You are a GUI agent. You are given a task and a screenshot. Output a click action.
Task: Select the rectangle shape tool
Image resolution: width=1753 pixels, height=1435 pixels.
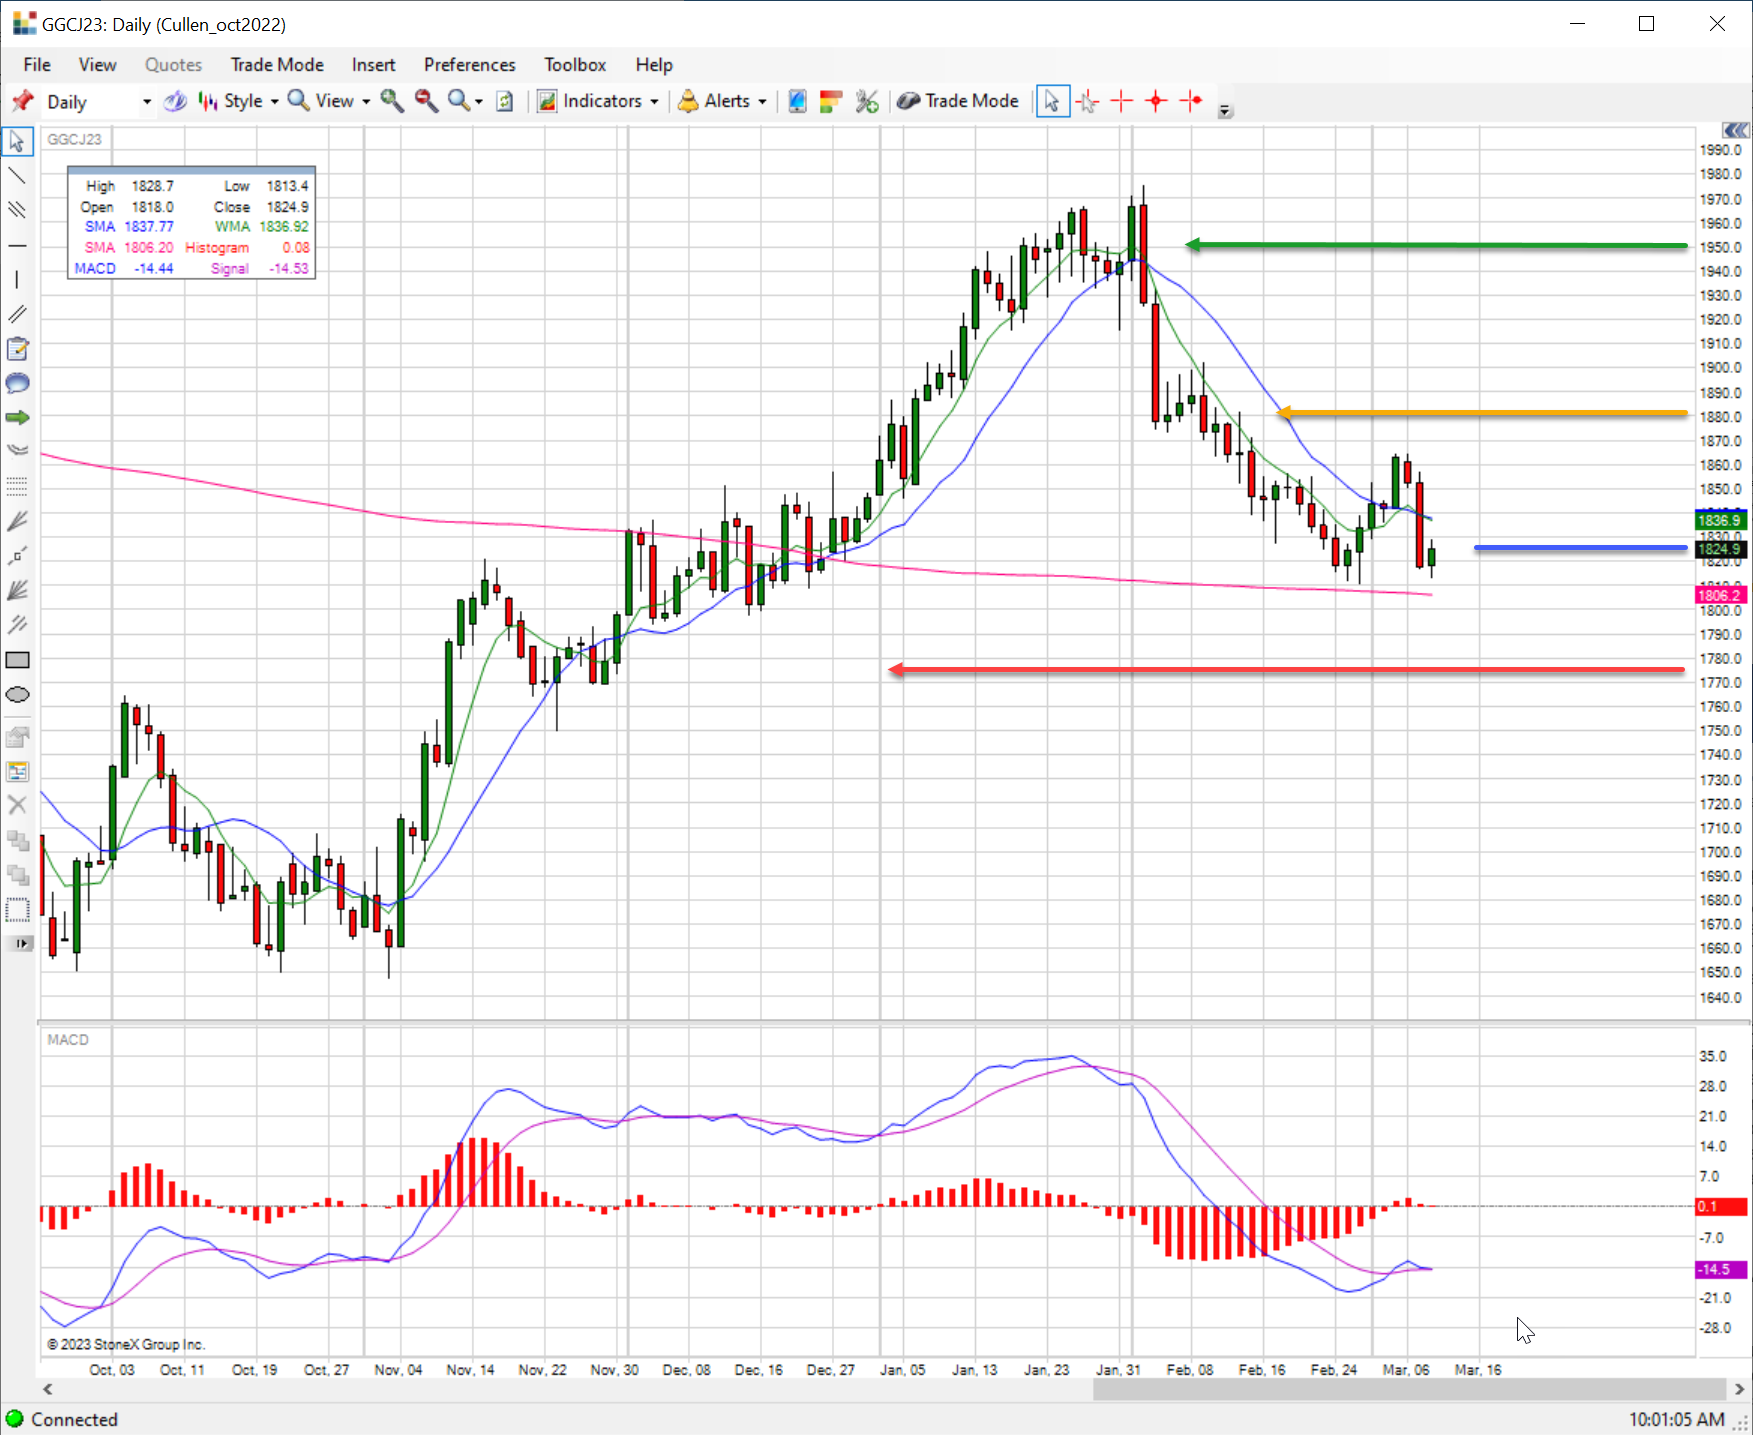17,660
